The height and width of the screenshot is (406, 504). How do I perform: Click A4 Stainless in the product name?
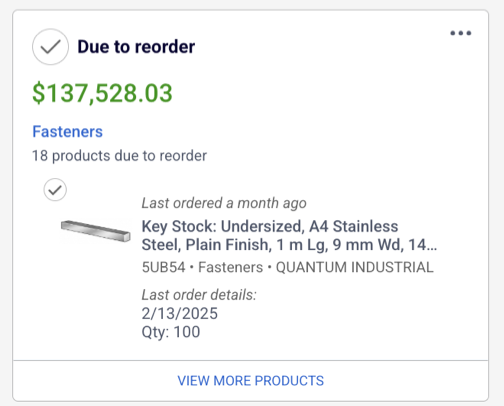coord(354,226)
